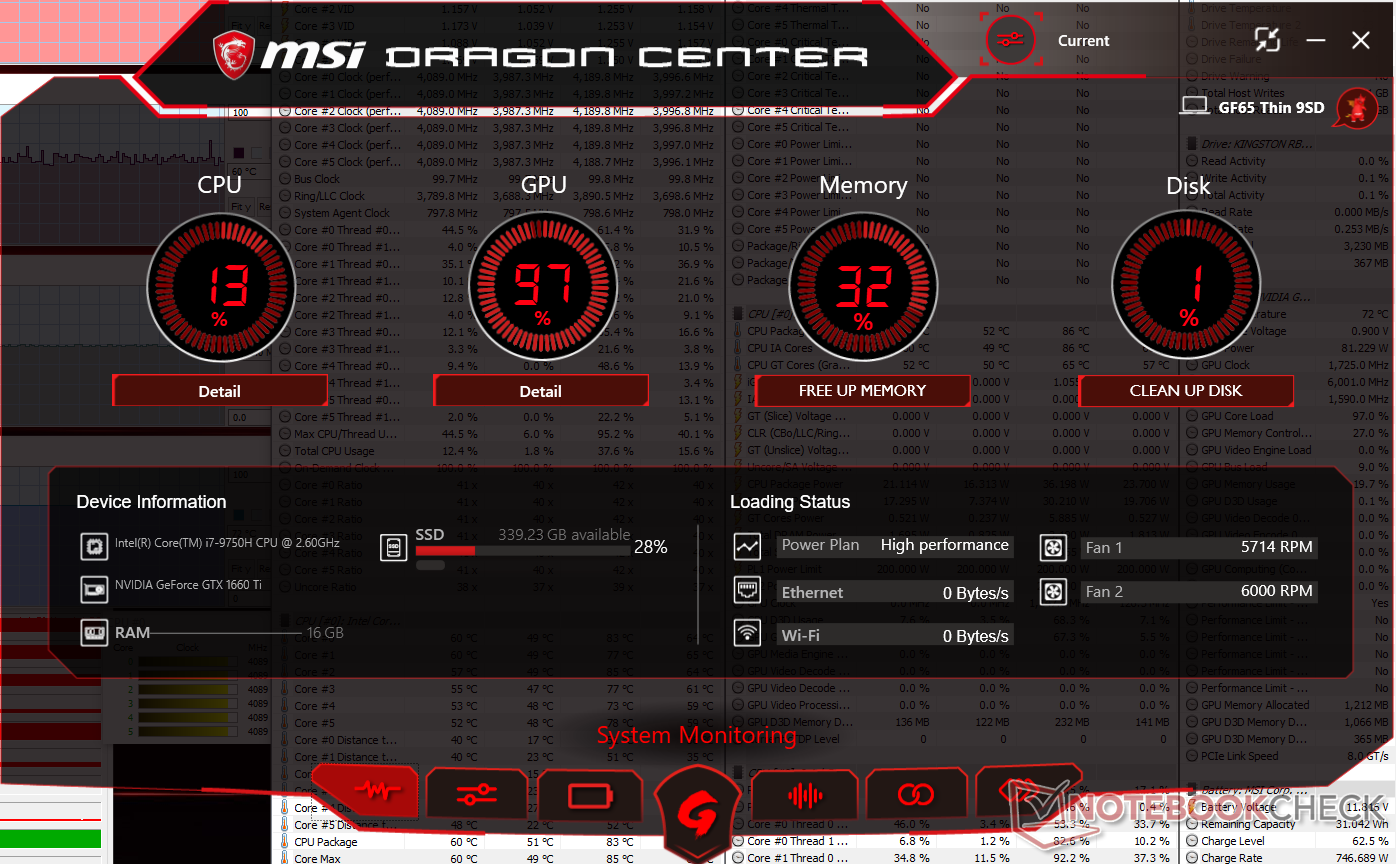The width and height of the screenshot is (1396, 864).
Task: Click the Power Plan chart icon
Action: click(x=747, y=546)
